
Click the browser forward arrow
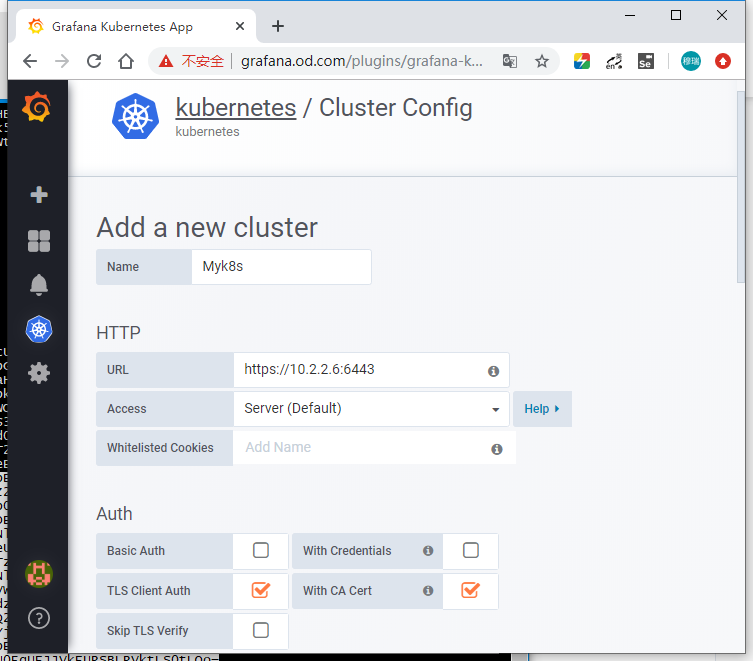point(62,61)
